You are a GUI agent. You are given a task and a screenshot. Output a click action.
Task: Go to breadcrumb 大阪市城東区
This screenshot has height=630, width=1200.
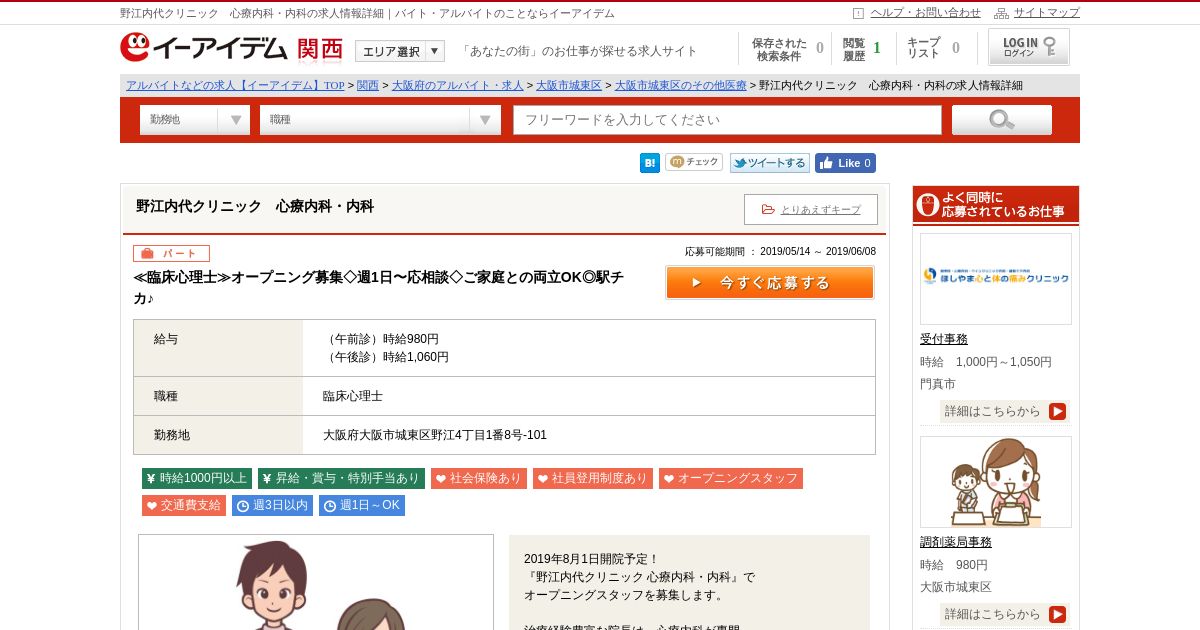point(569,85)
